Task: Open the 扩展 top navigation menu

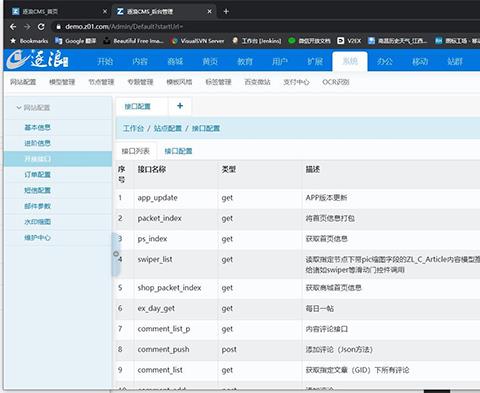Action: [315, 61]
